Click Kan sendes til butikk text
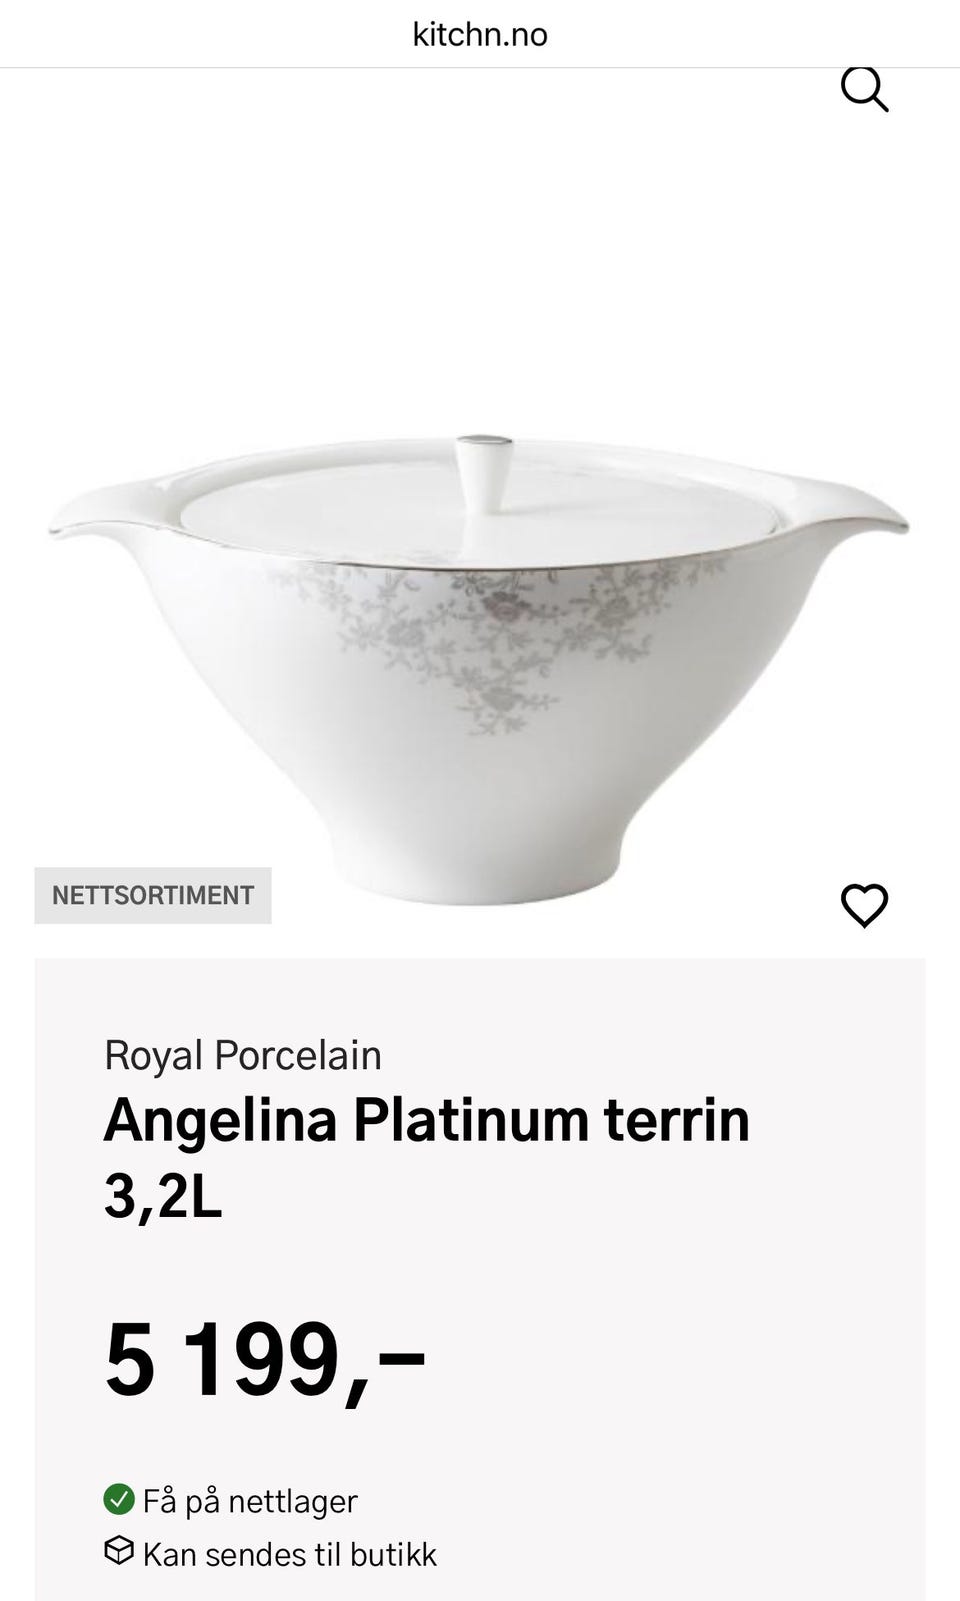The height and width of the screenshot is (1601, 960). point(290,1554)
